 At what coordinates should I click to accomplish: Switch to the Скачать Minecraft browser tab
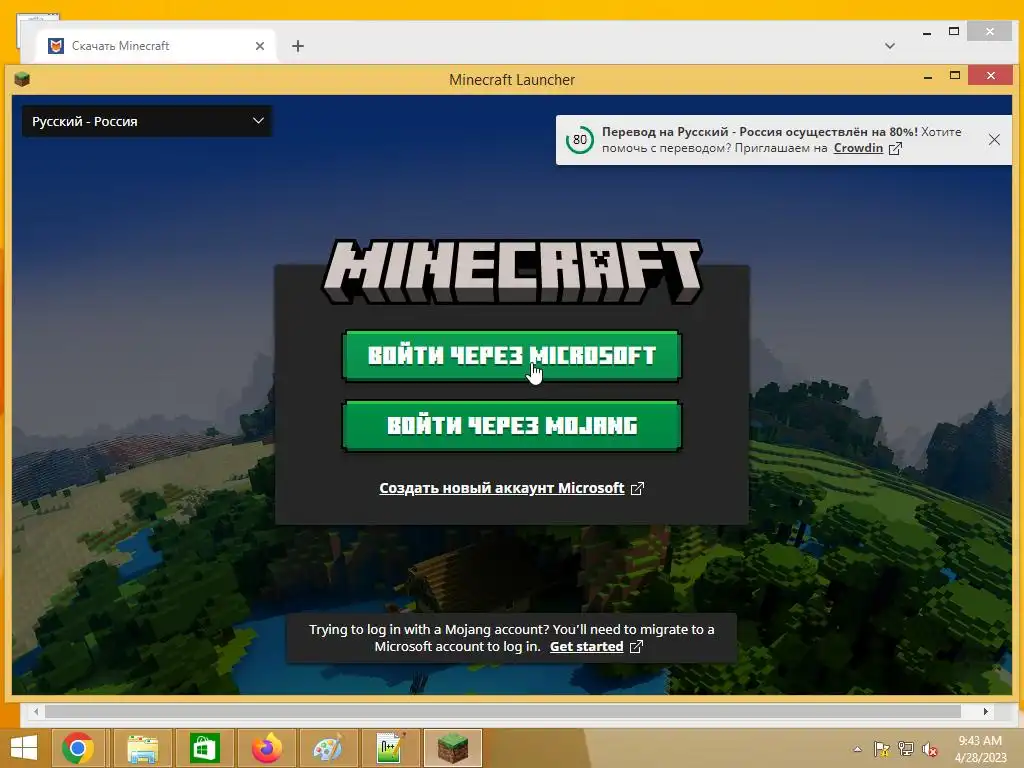pos(157,46)
